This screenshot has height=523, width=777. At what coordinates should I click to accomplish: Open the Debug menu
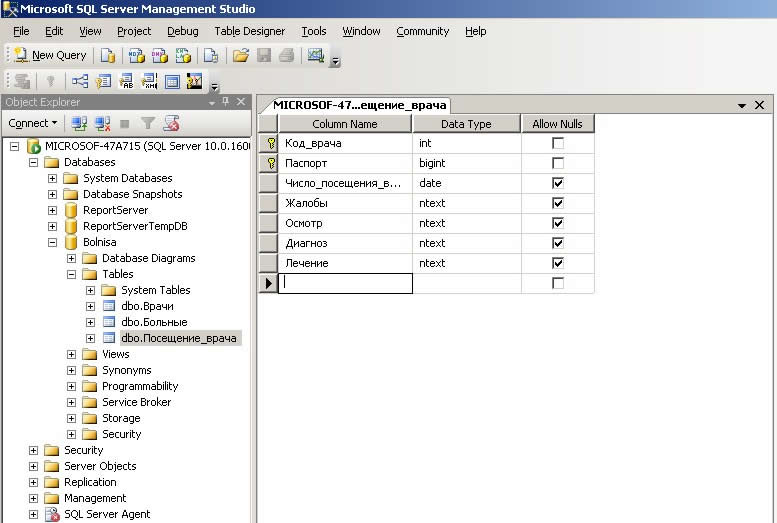click(x=182, y=31)
